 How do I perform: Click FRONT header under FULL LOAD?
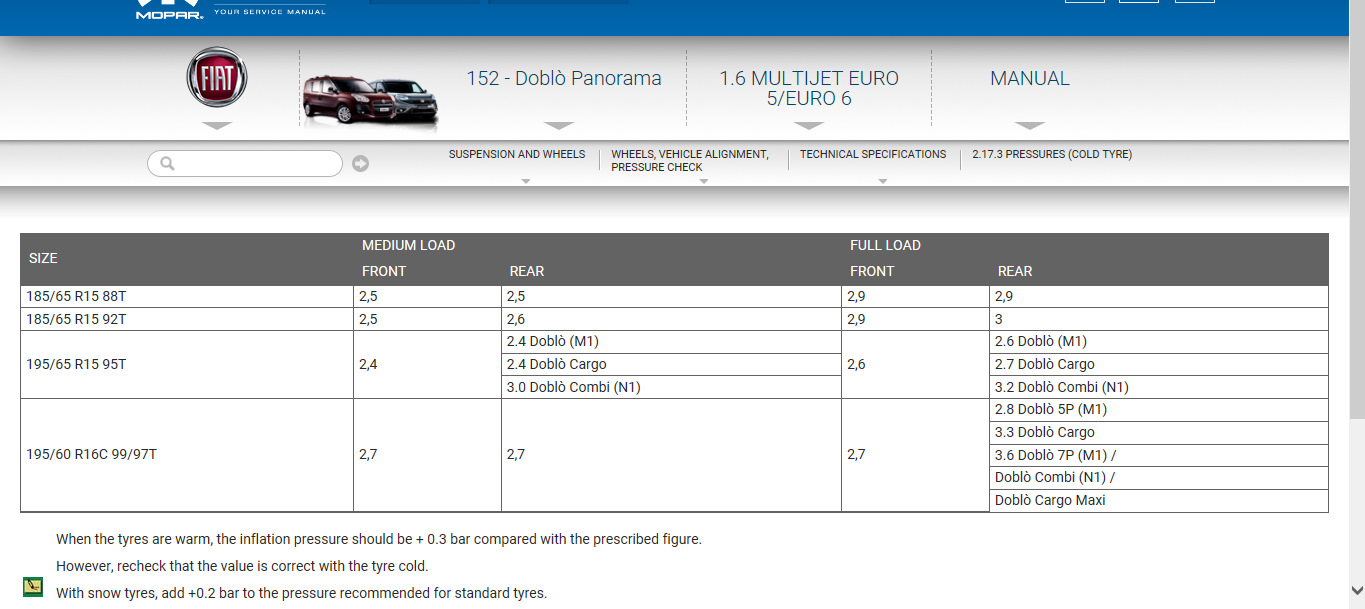click(872, 271)
